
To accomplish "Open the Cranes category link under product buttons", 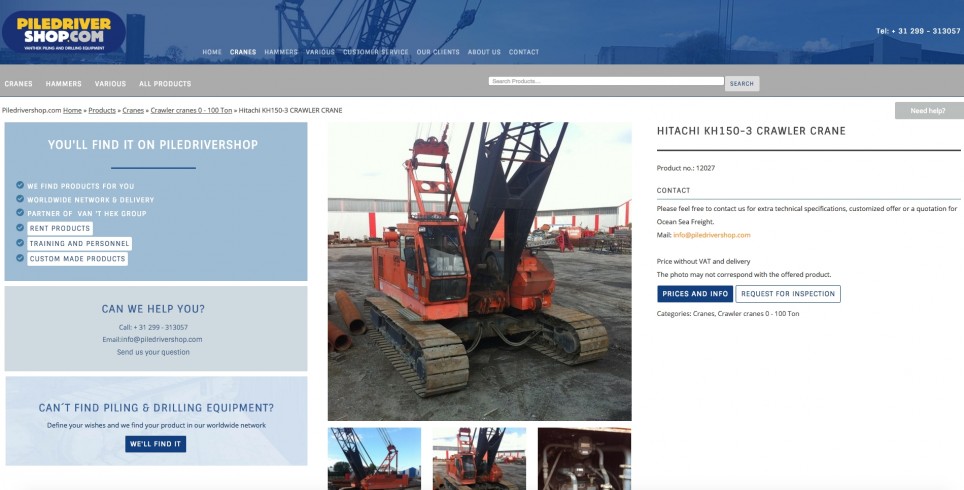I will pos(703,314).
